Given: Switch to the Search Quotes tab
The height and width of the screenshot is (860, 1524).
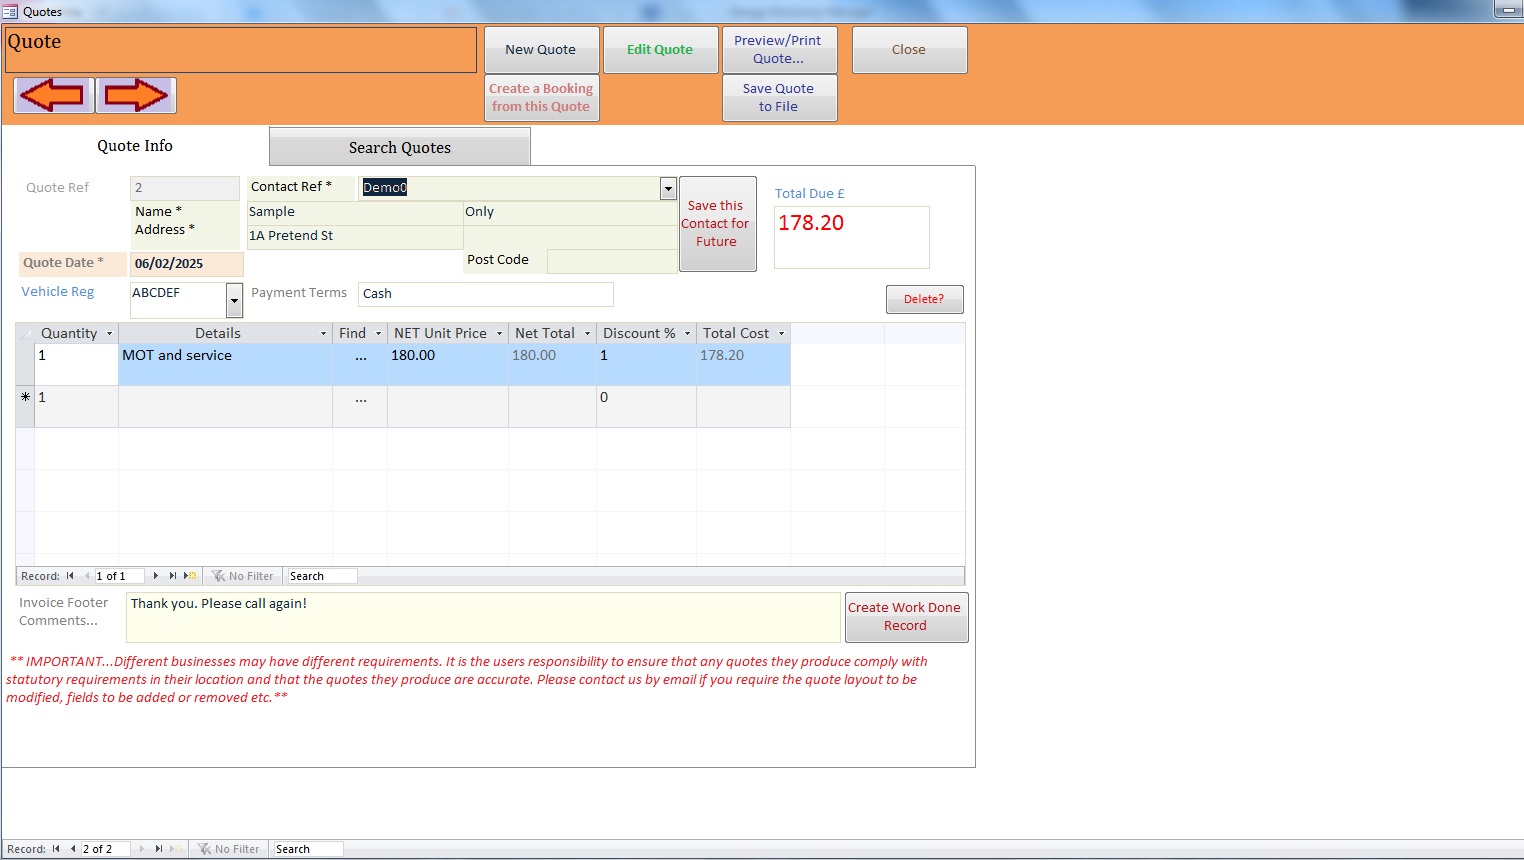Looking at the screenshot, I should tap(399, 147).
